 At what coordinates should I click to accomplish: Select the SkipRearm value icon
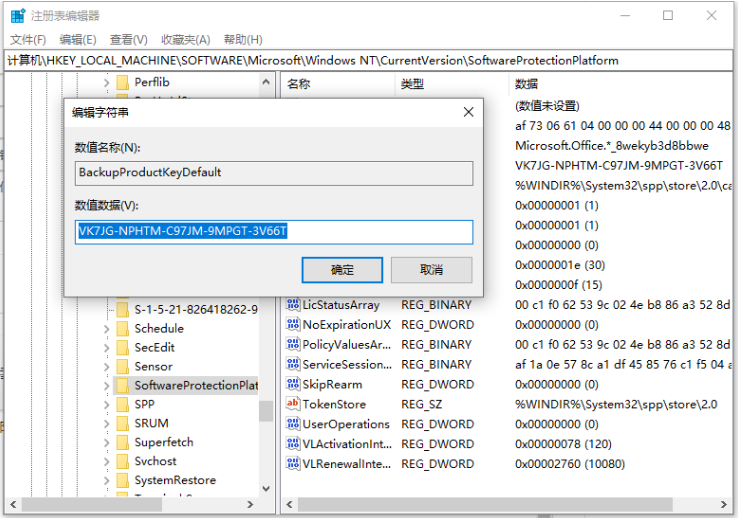[293, 385]
